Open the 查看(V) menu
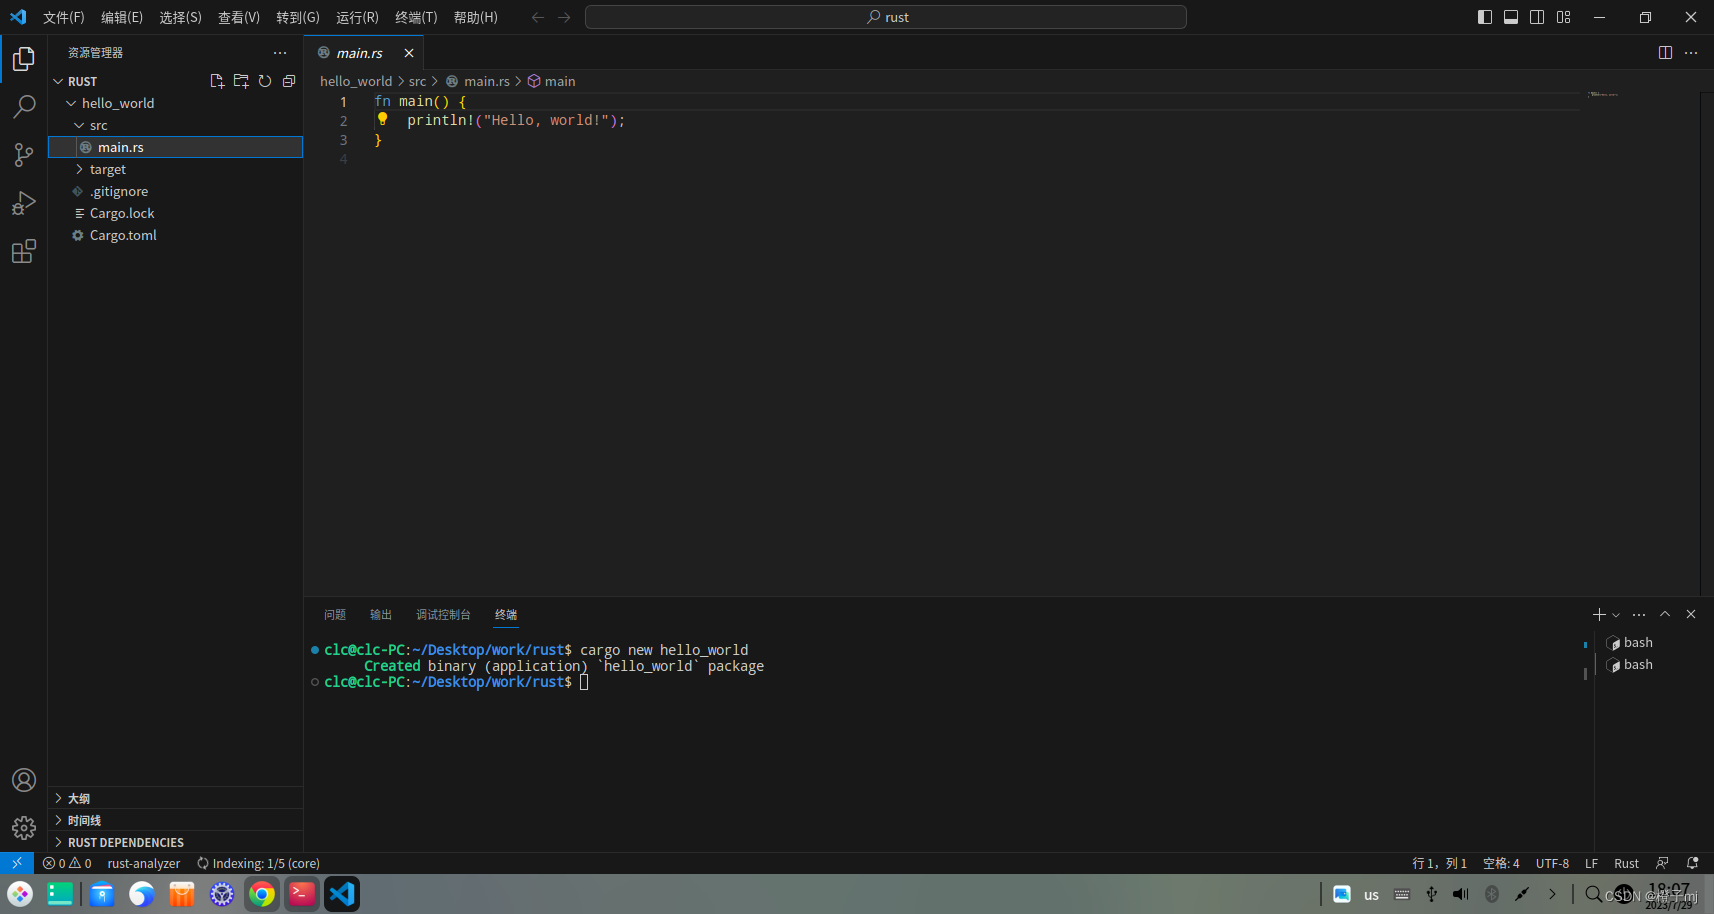The height and width of the screenshot is (914, 1714). coord(239,17)
